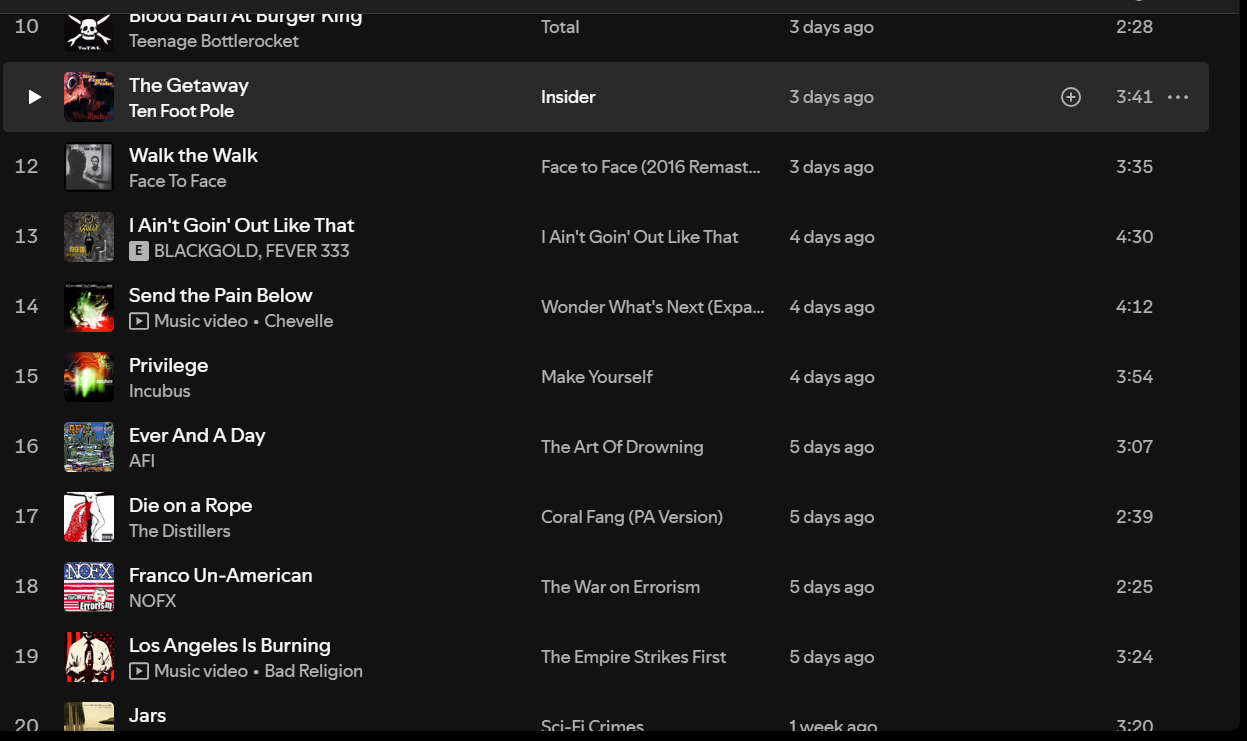The image size is (1247, 741).
Task: Click Send the Pain Below cover art
Action: (89, 307)
